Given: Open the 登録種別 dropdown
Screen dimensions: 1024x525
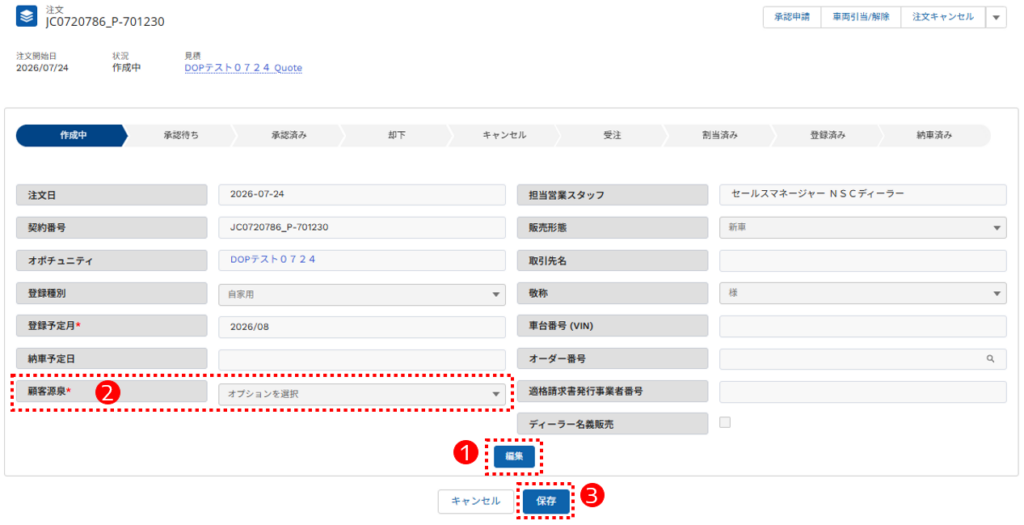Looking at the screenshot, I should click(x=362, y=294).
